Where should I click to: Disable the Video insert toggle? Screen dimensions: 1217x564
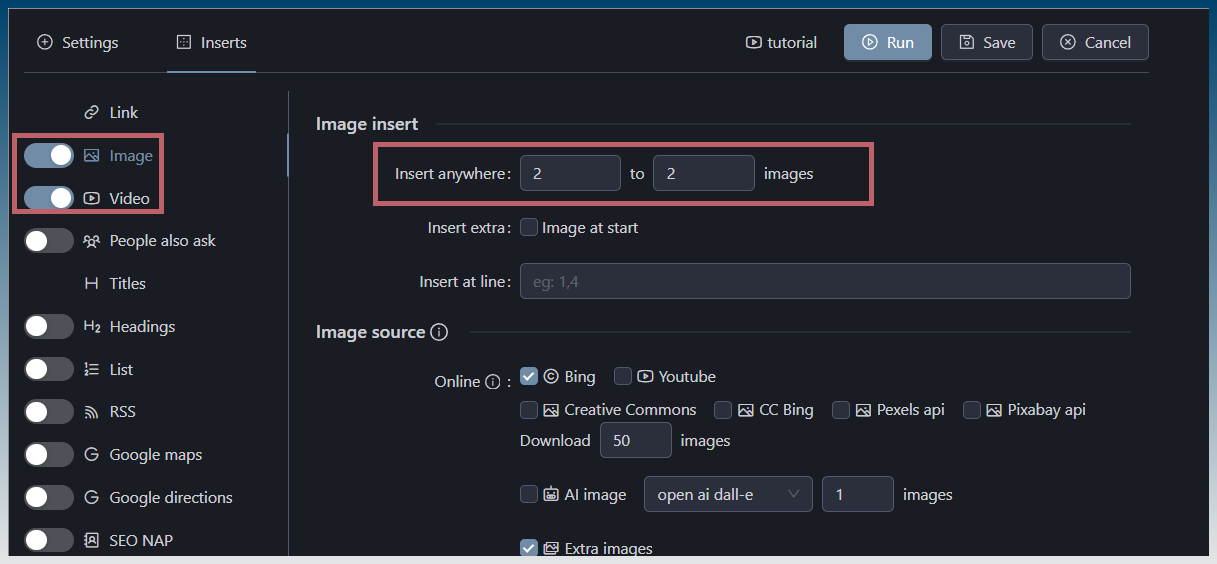click(49, 198)
